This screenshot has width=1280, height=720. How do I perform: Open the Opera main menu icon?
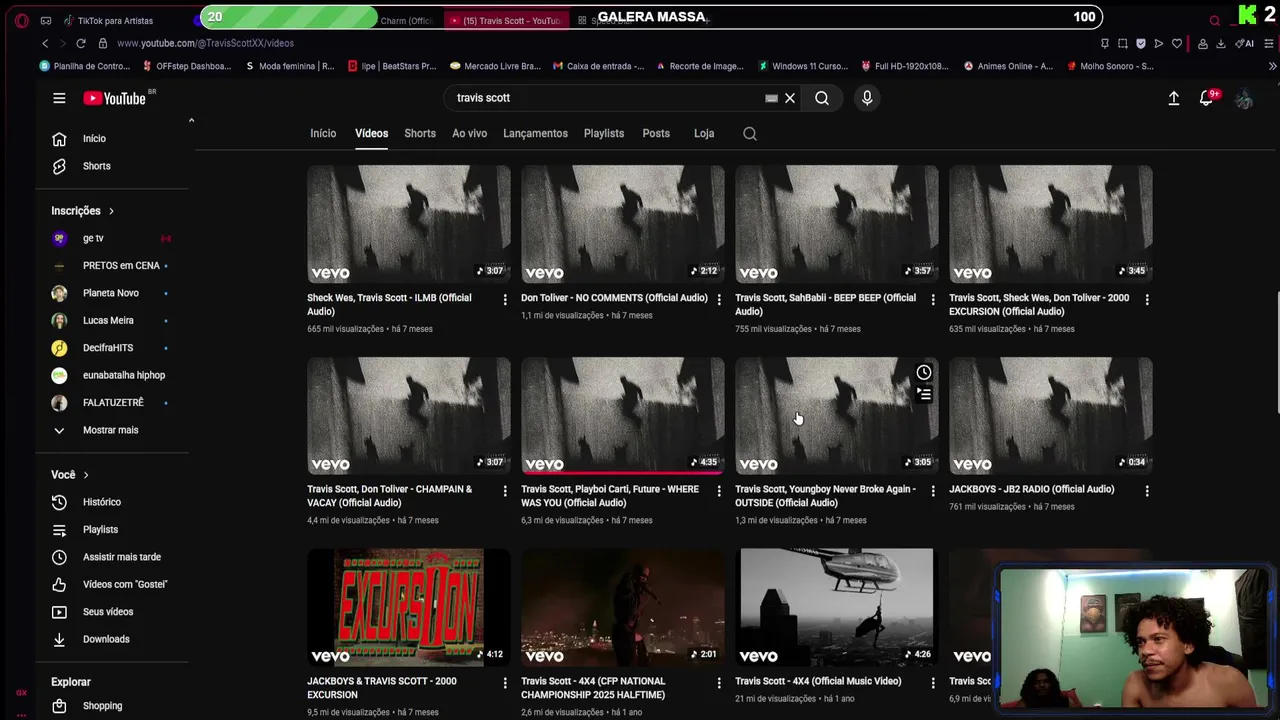coord(22,20)
